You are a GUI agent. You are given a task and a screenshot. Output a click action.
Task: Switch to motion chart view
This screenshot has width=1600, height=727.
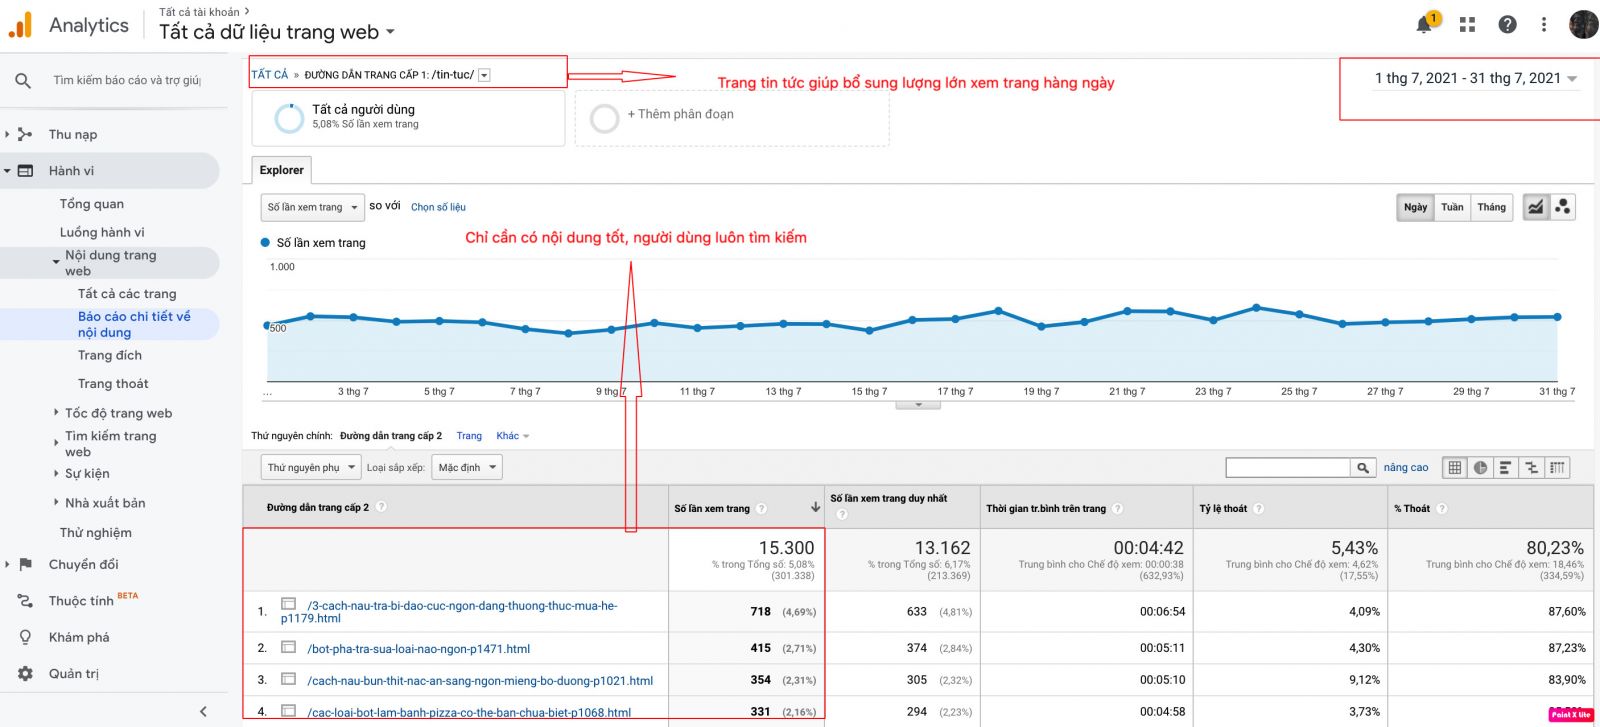[1562, 207]
